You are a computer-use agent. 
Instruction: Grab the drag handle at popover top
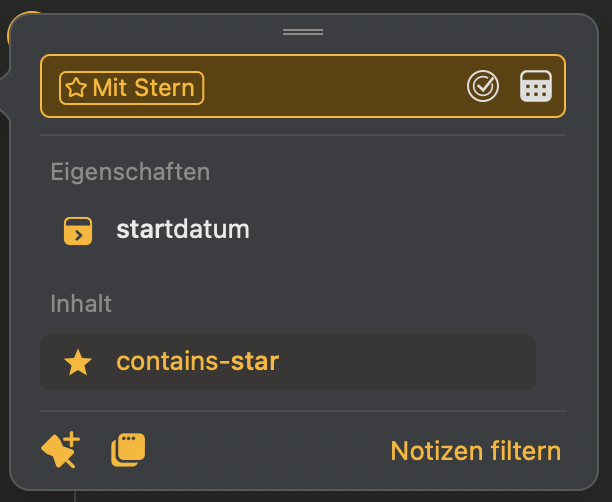tap(303, 32)
